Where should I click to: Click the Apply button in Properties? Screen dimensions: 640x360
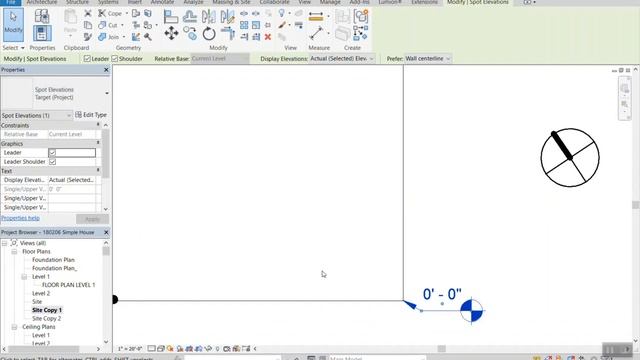pyautogui.click(x=92, y=219)
